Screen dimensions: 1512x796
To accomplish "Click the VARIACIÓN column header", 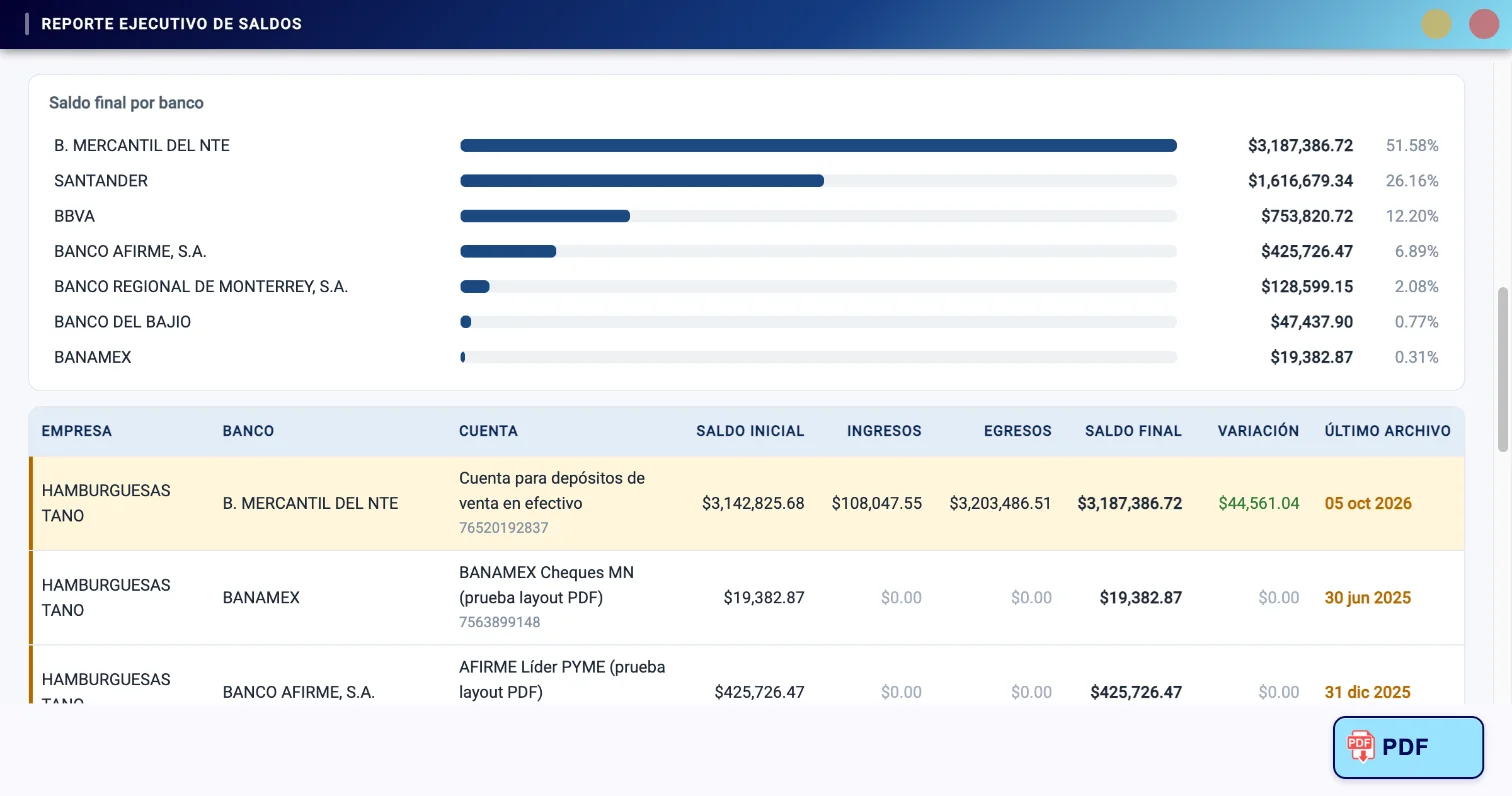I will tap(1258, 431).
